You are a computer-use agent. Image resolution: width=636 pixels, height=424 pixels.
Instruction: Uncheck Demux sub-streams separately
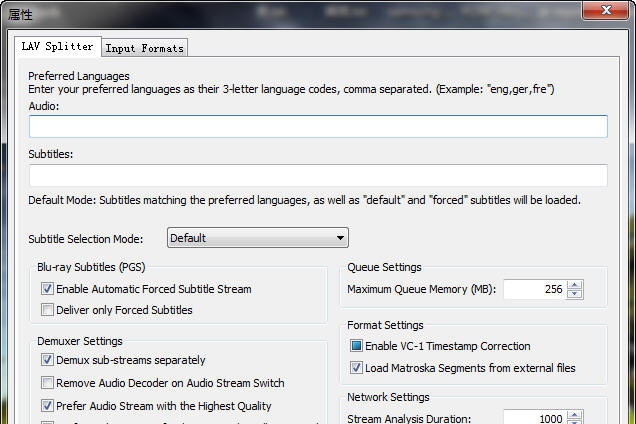pyautogui.click(x=47, y=360)
